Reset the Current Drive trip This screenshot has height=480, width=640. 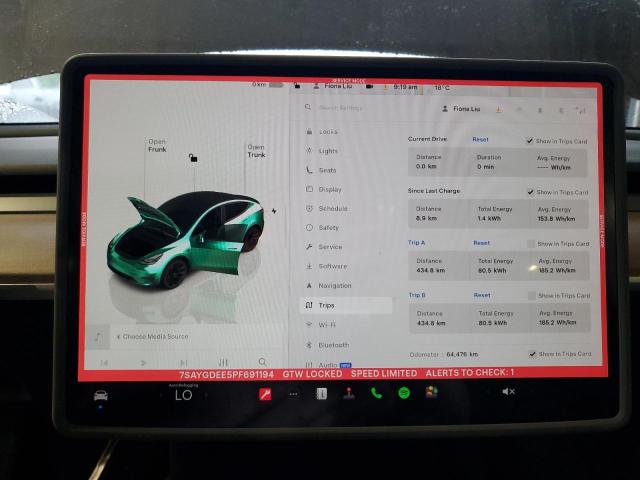pos(480,140)
